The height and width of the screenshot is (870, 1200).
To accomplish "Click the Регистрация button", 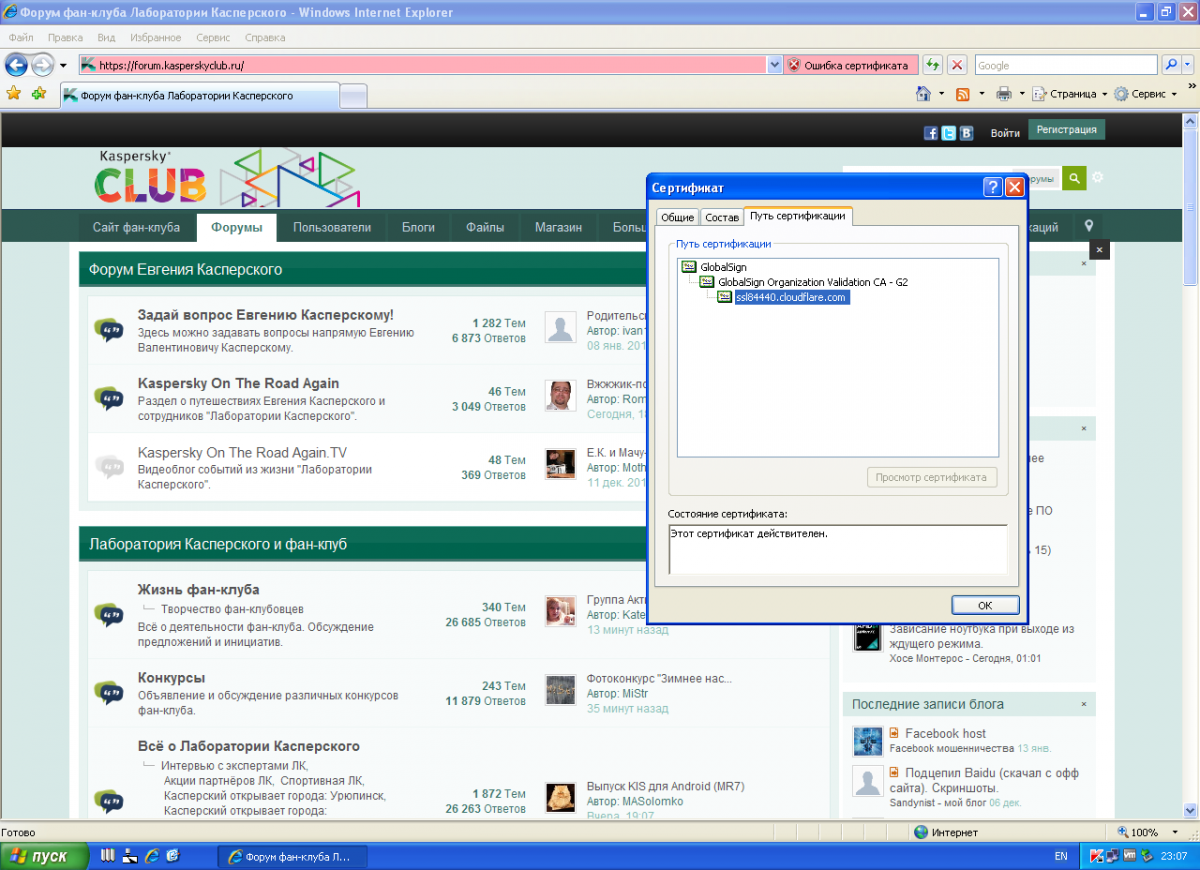I will tap(1066, 130).
